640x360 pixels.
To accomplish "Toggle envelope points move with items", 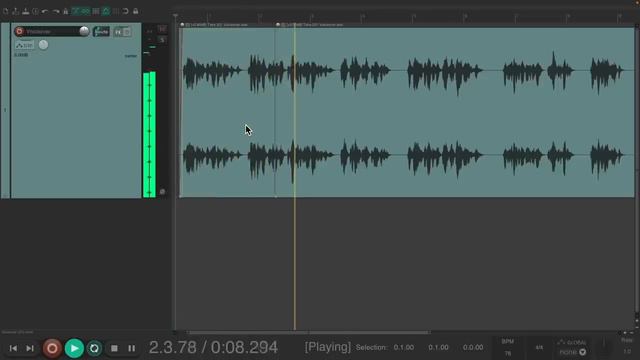I will [106, 11].
